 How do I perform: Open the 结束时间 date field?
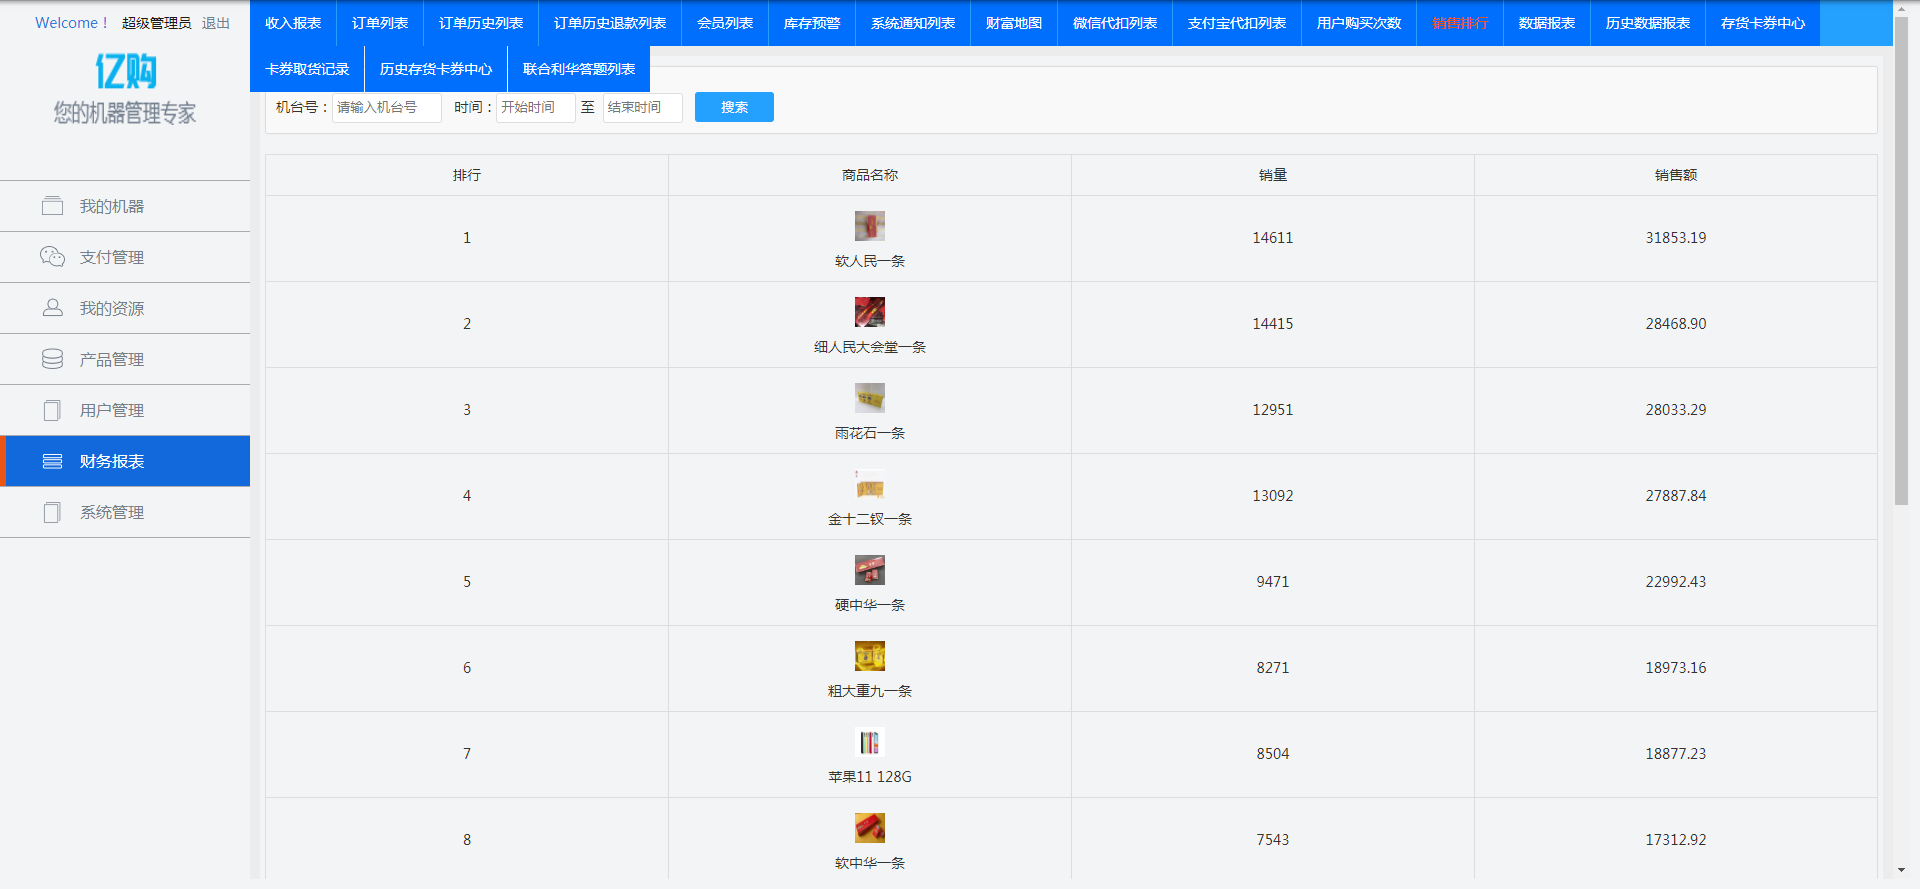pos(642,107)
